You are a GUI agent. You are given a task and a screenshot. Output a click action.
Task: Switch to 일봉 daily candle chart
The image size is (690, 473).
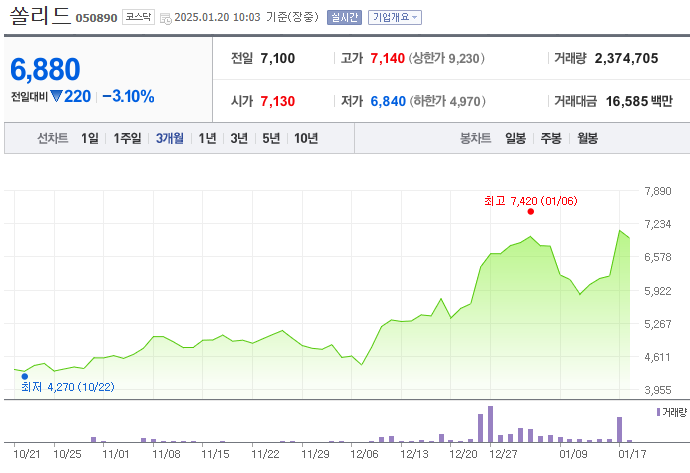pos(515,138)
